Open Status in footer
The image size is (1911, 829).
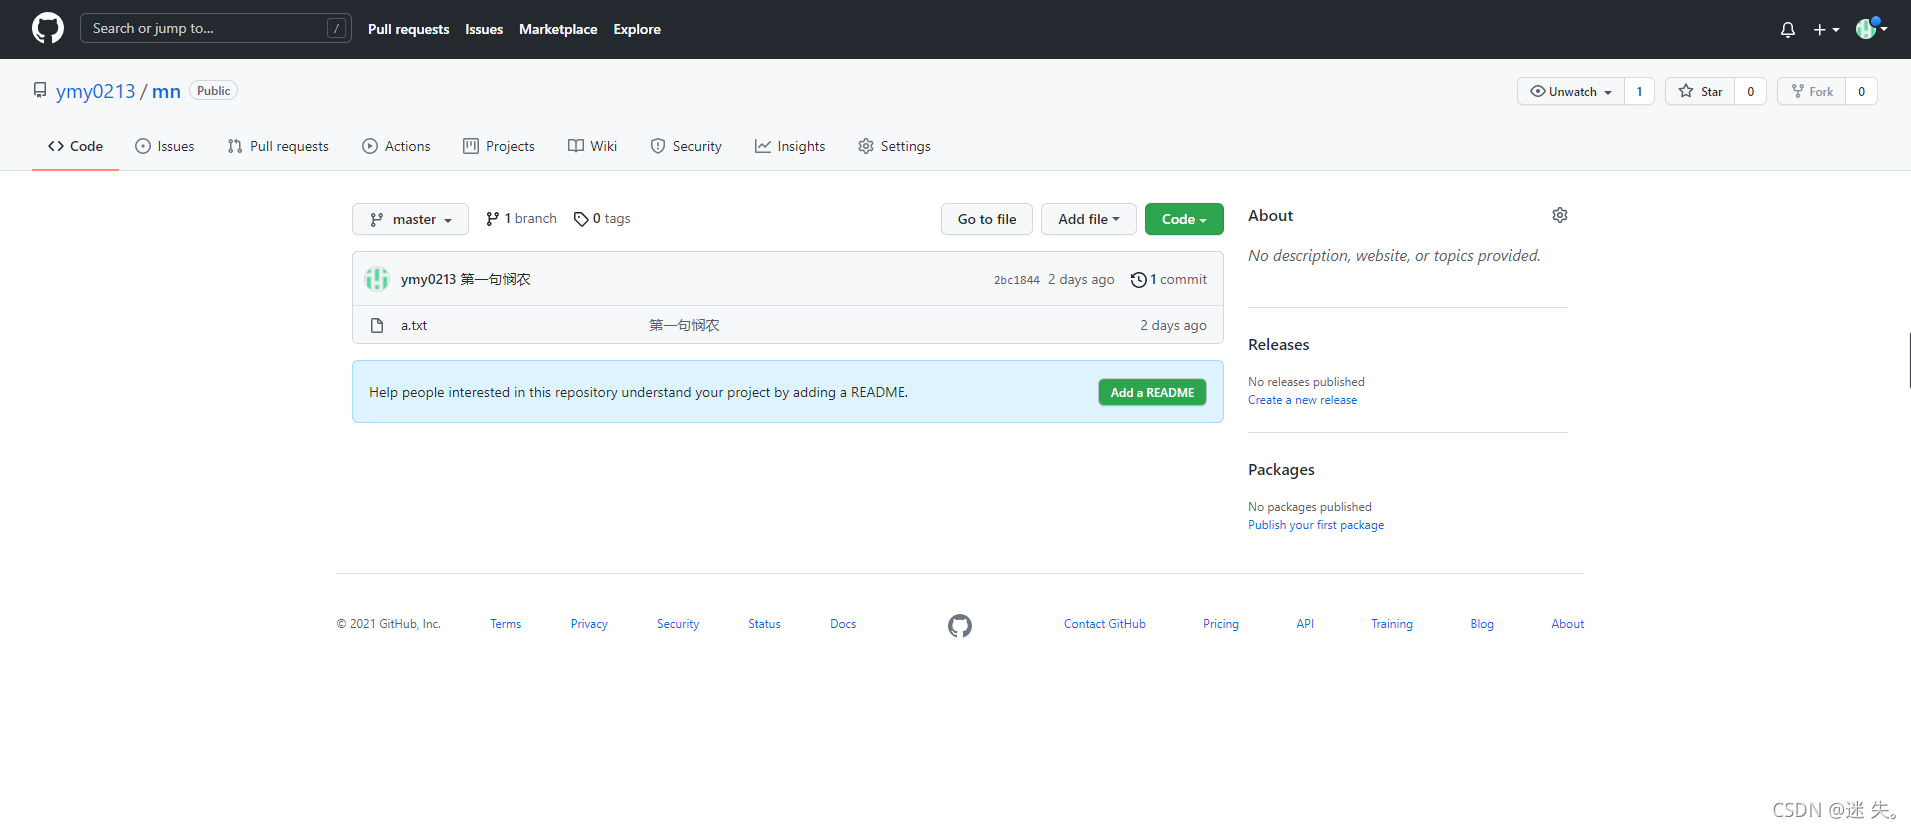[764, 624]
